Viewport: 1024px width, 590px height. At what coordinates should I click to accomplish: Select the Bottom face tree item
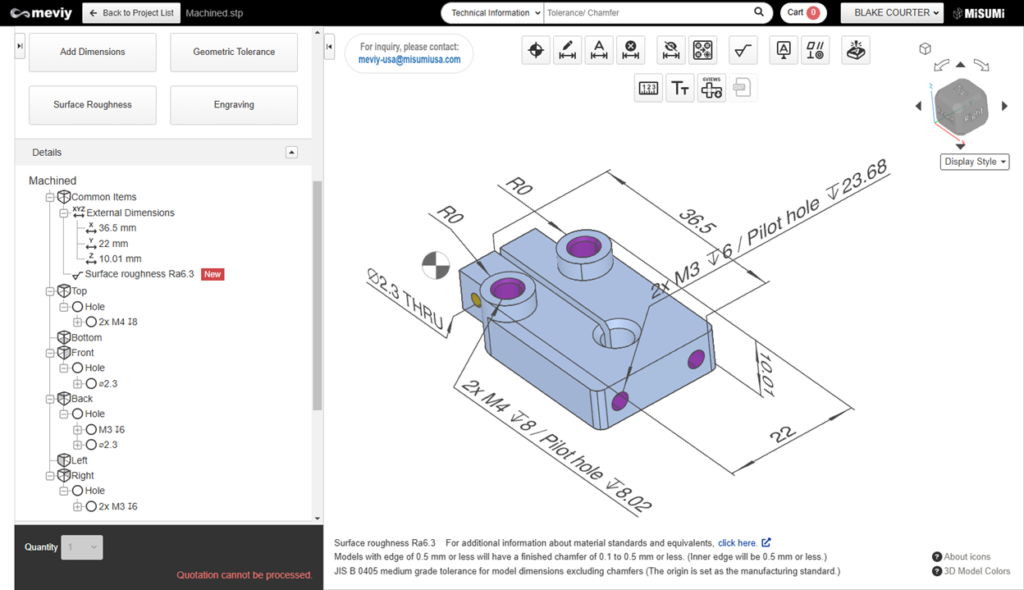[x=86, y=337]
